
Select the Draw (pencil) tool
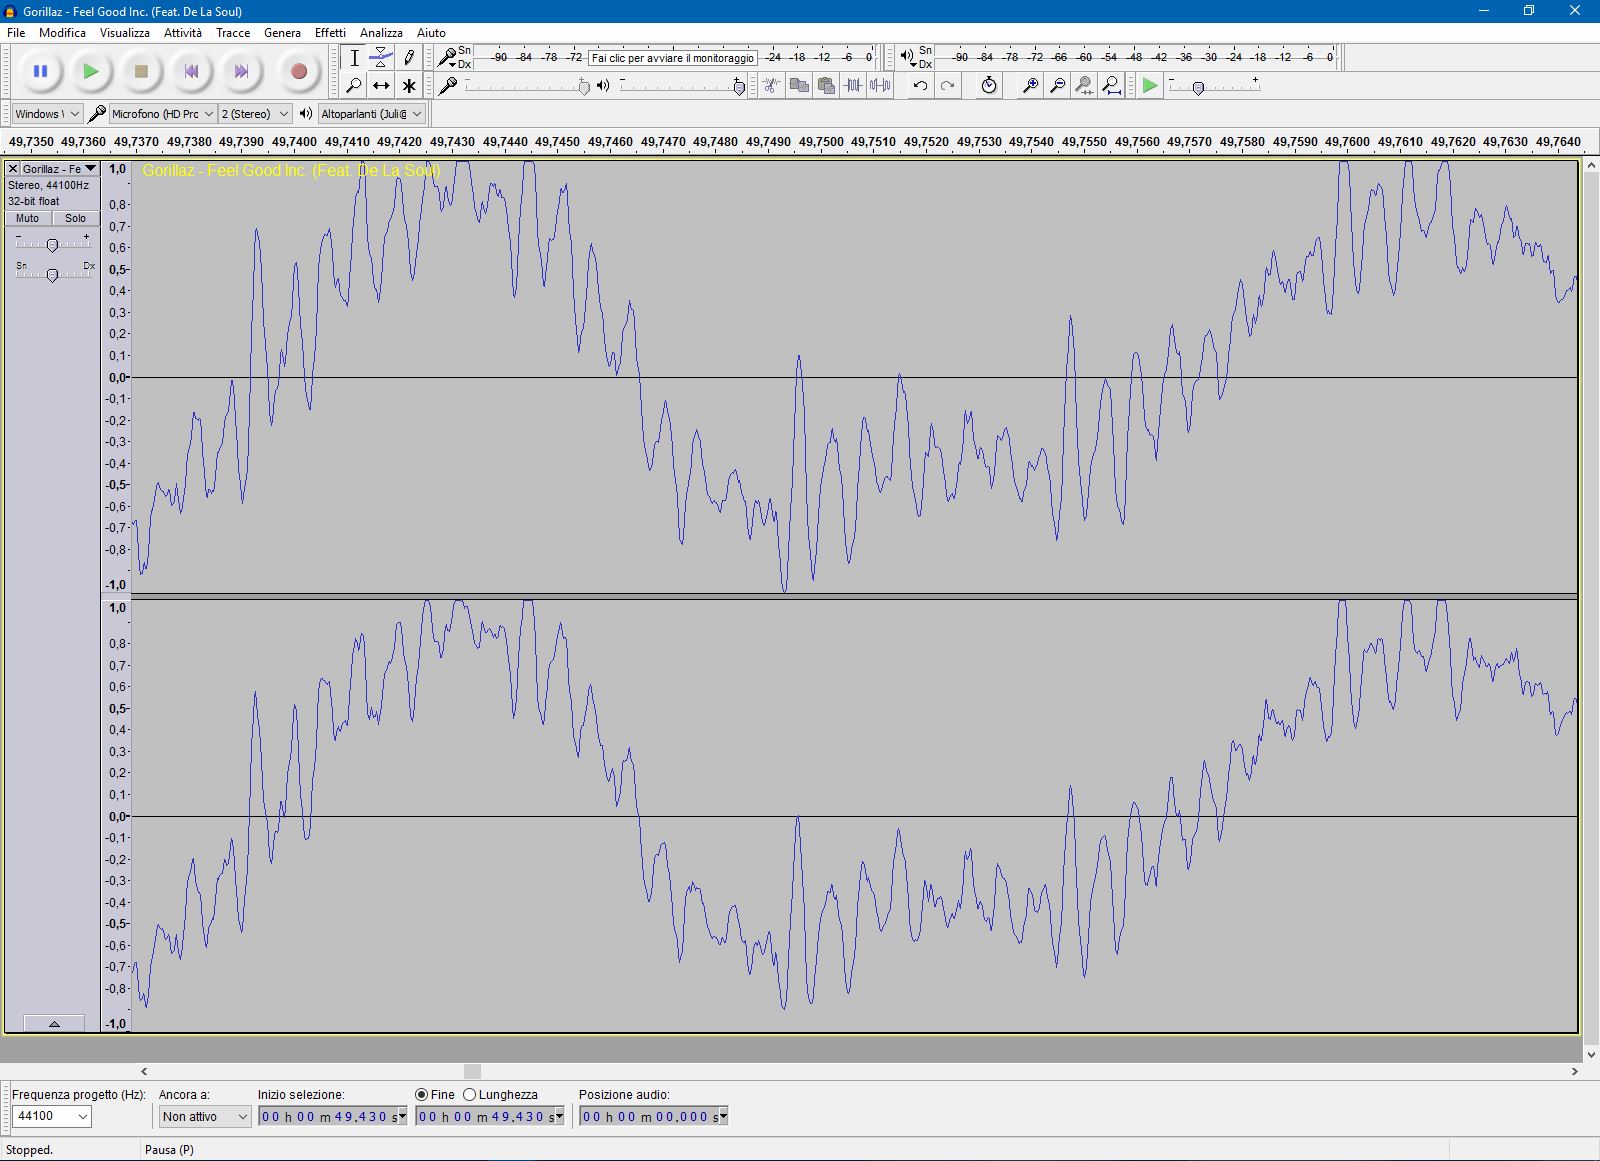(x=409, y=58)
